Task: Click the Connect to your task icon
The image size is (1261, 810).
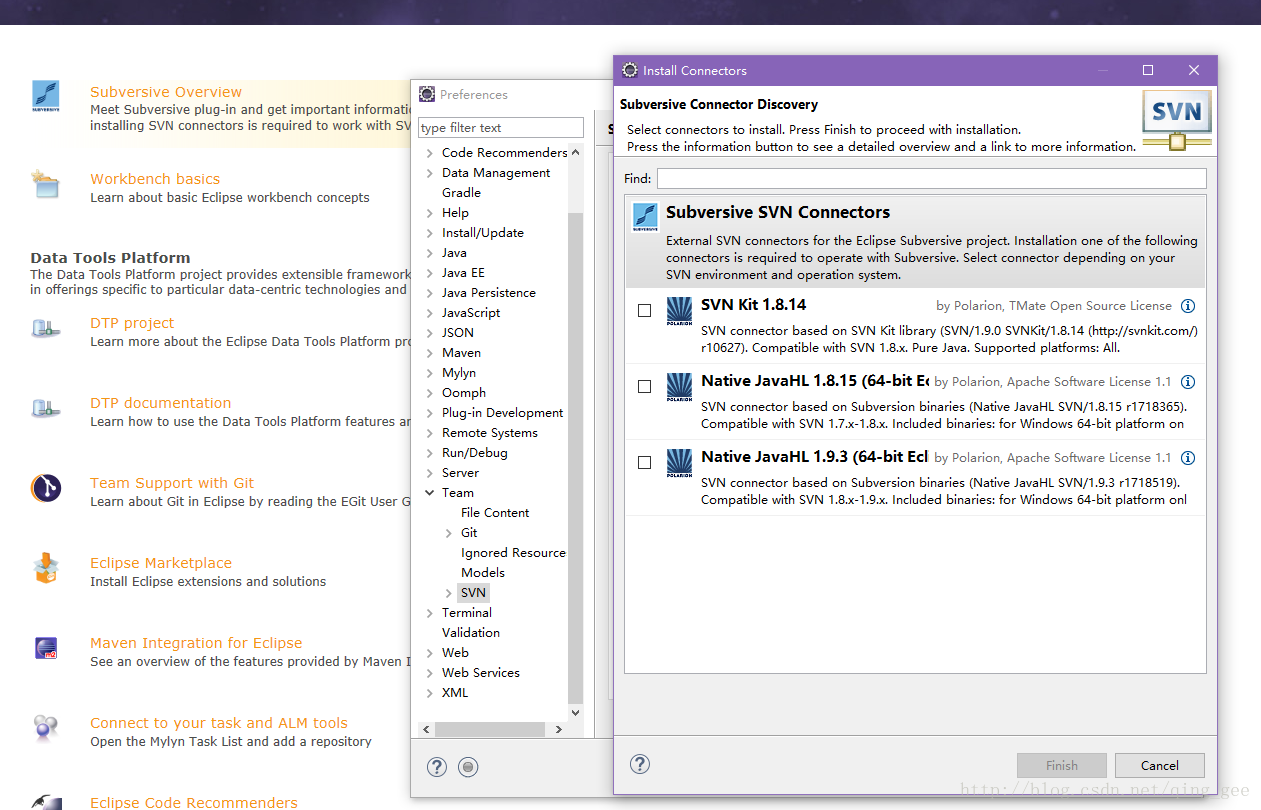Action: point(45,727)
